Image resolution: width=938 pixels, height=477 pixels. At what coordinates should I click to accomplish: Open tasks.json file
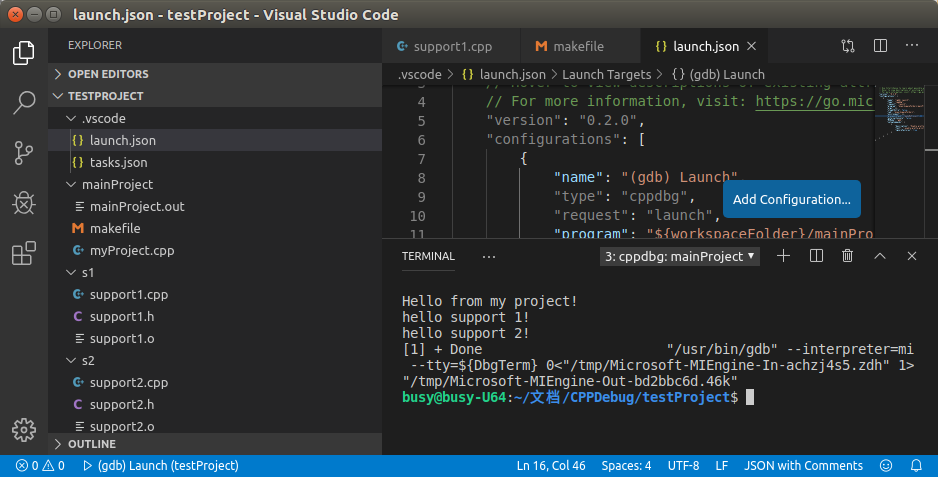pos(215,162)
